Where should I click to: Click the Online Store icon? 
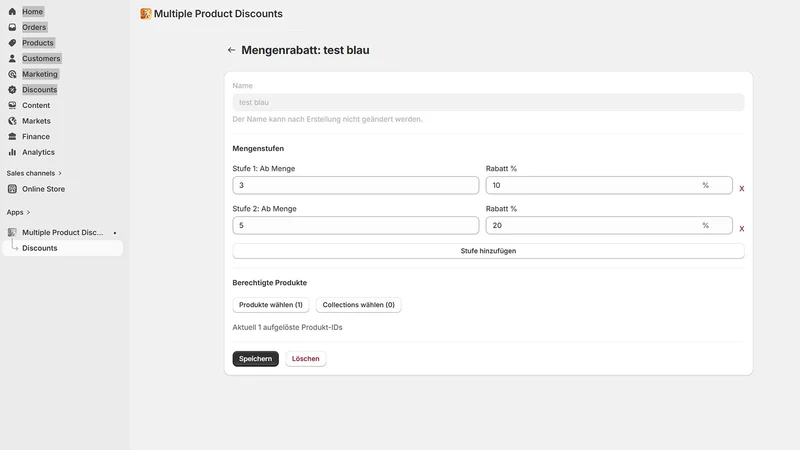pos(12,189)
